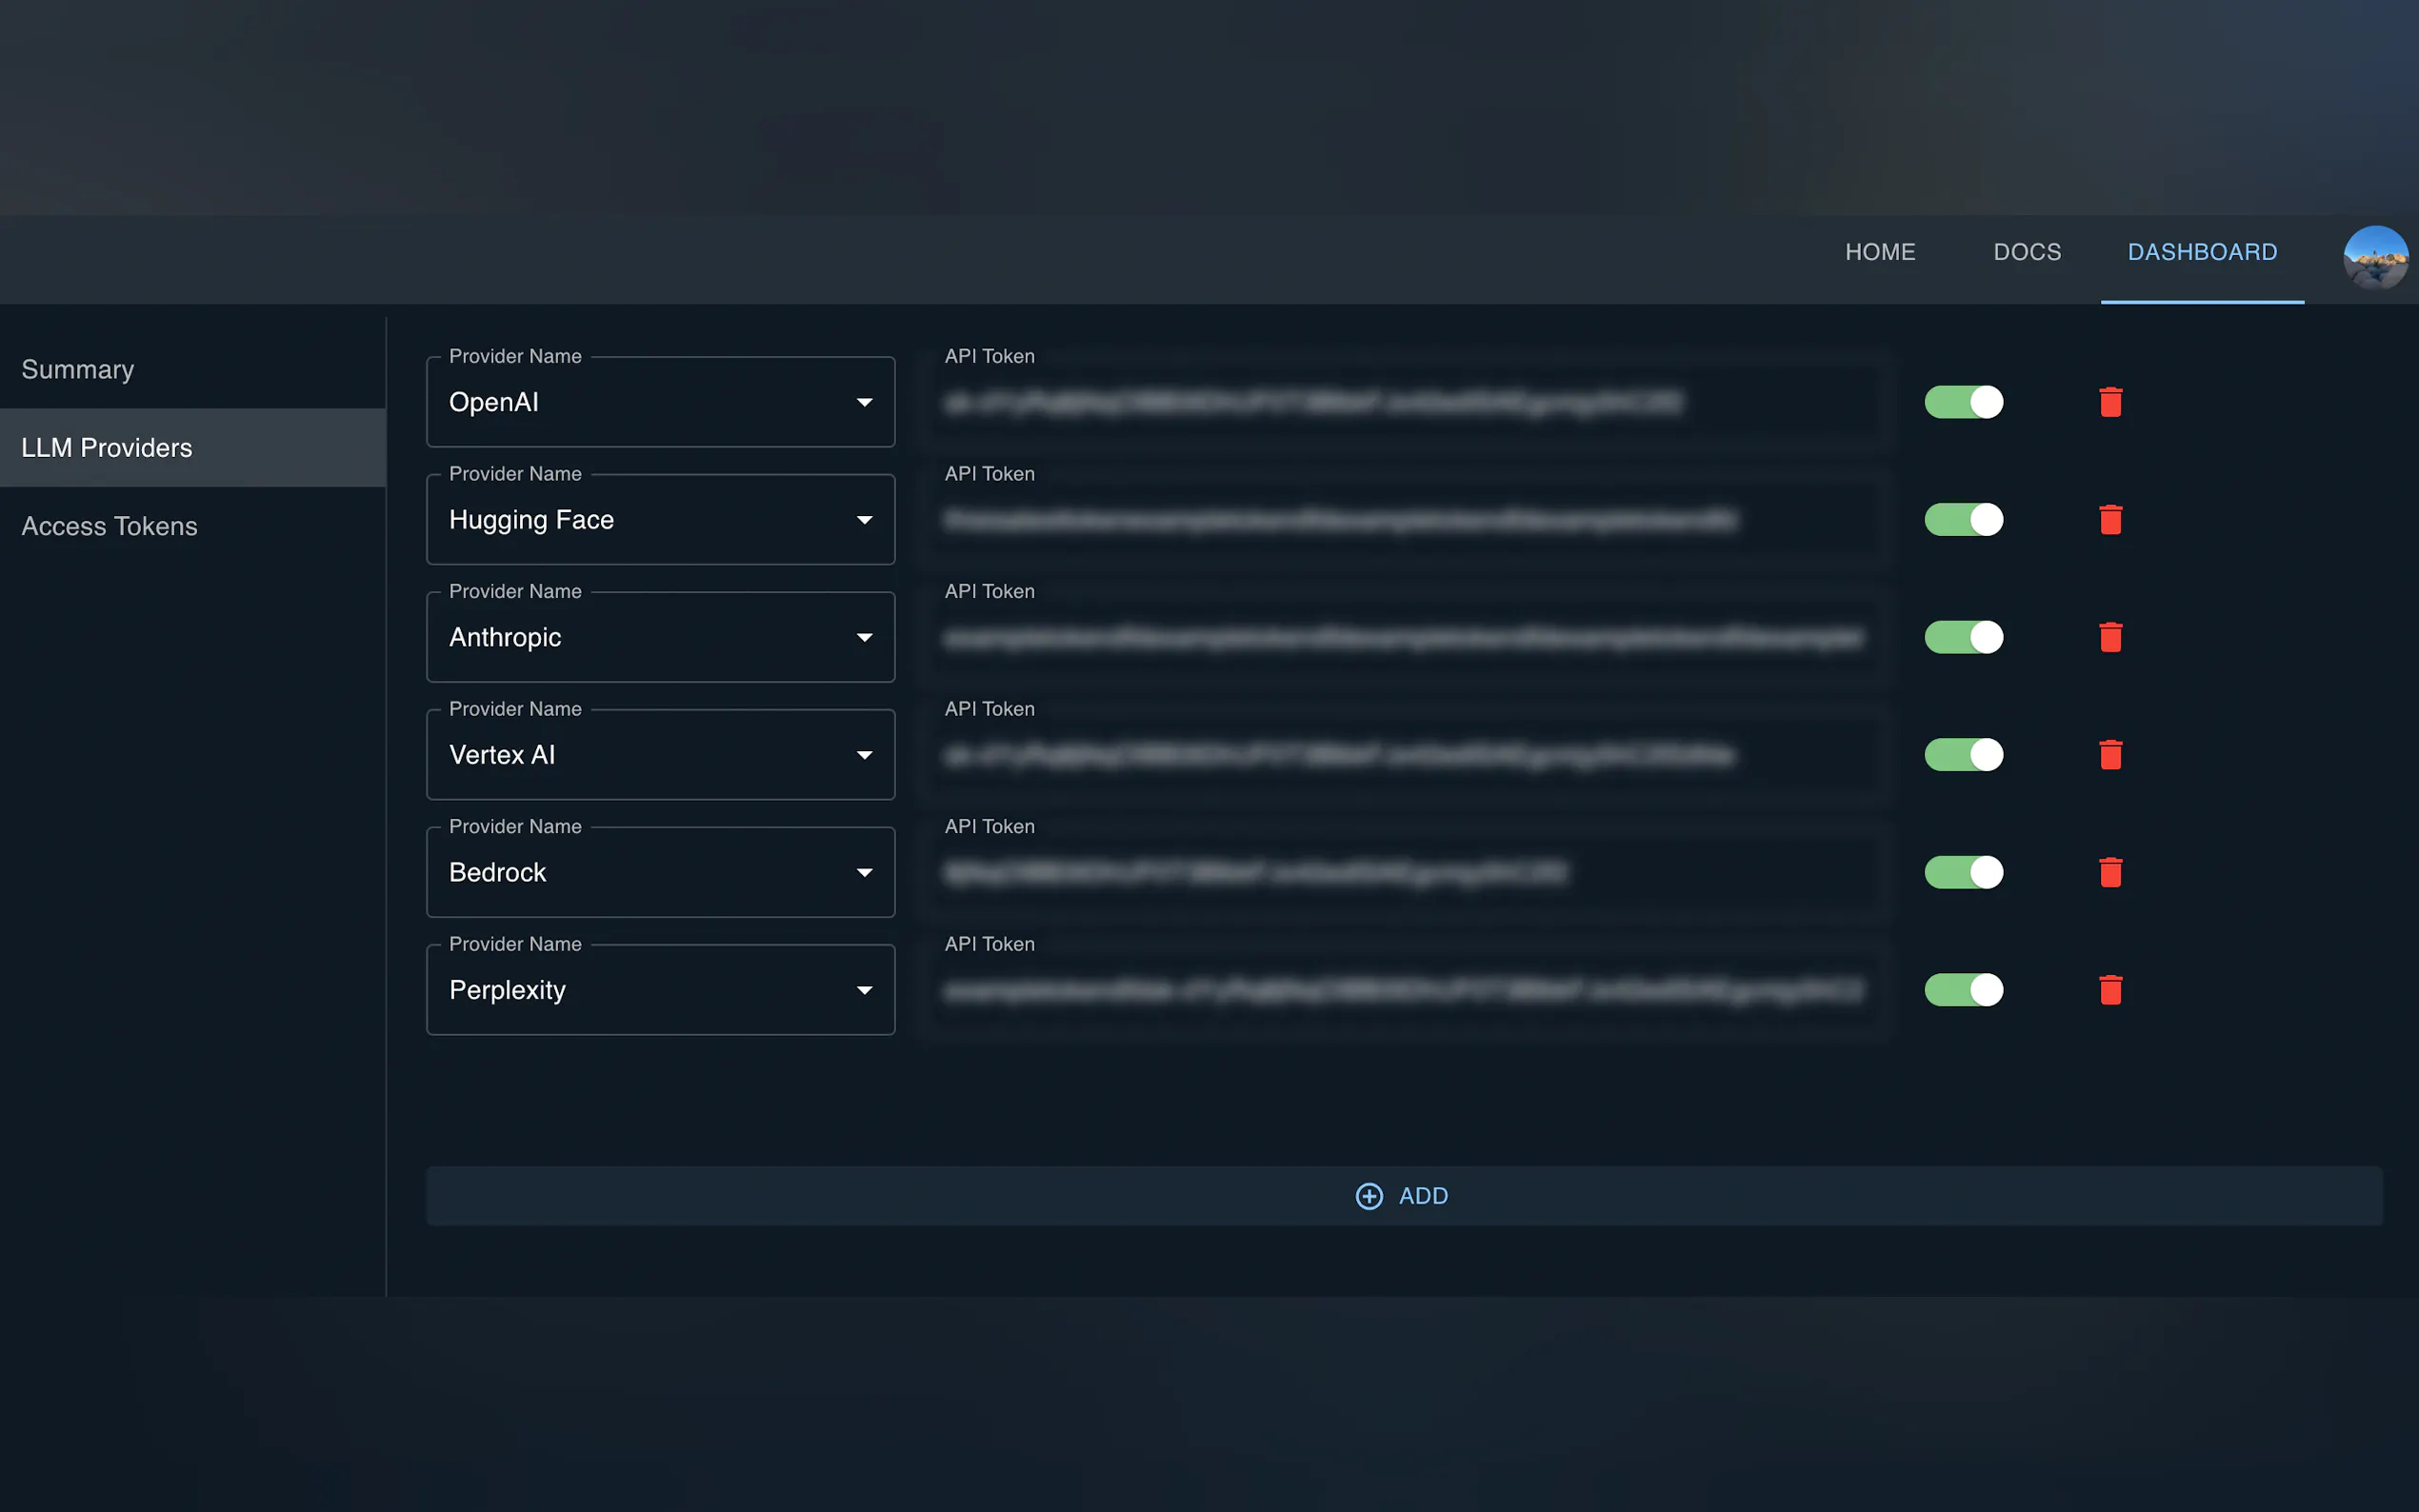Open the DOCS tab

coord(2027,252)
